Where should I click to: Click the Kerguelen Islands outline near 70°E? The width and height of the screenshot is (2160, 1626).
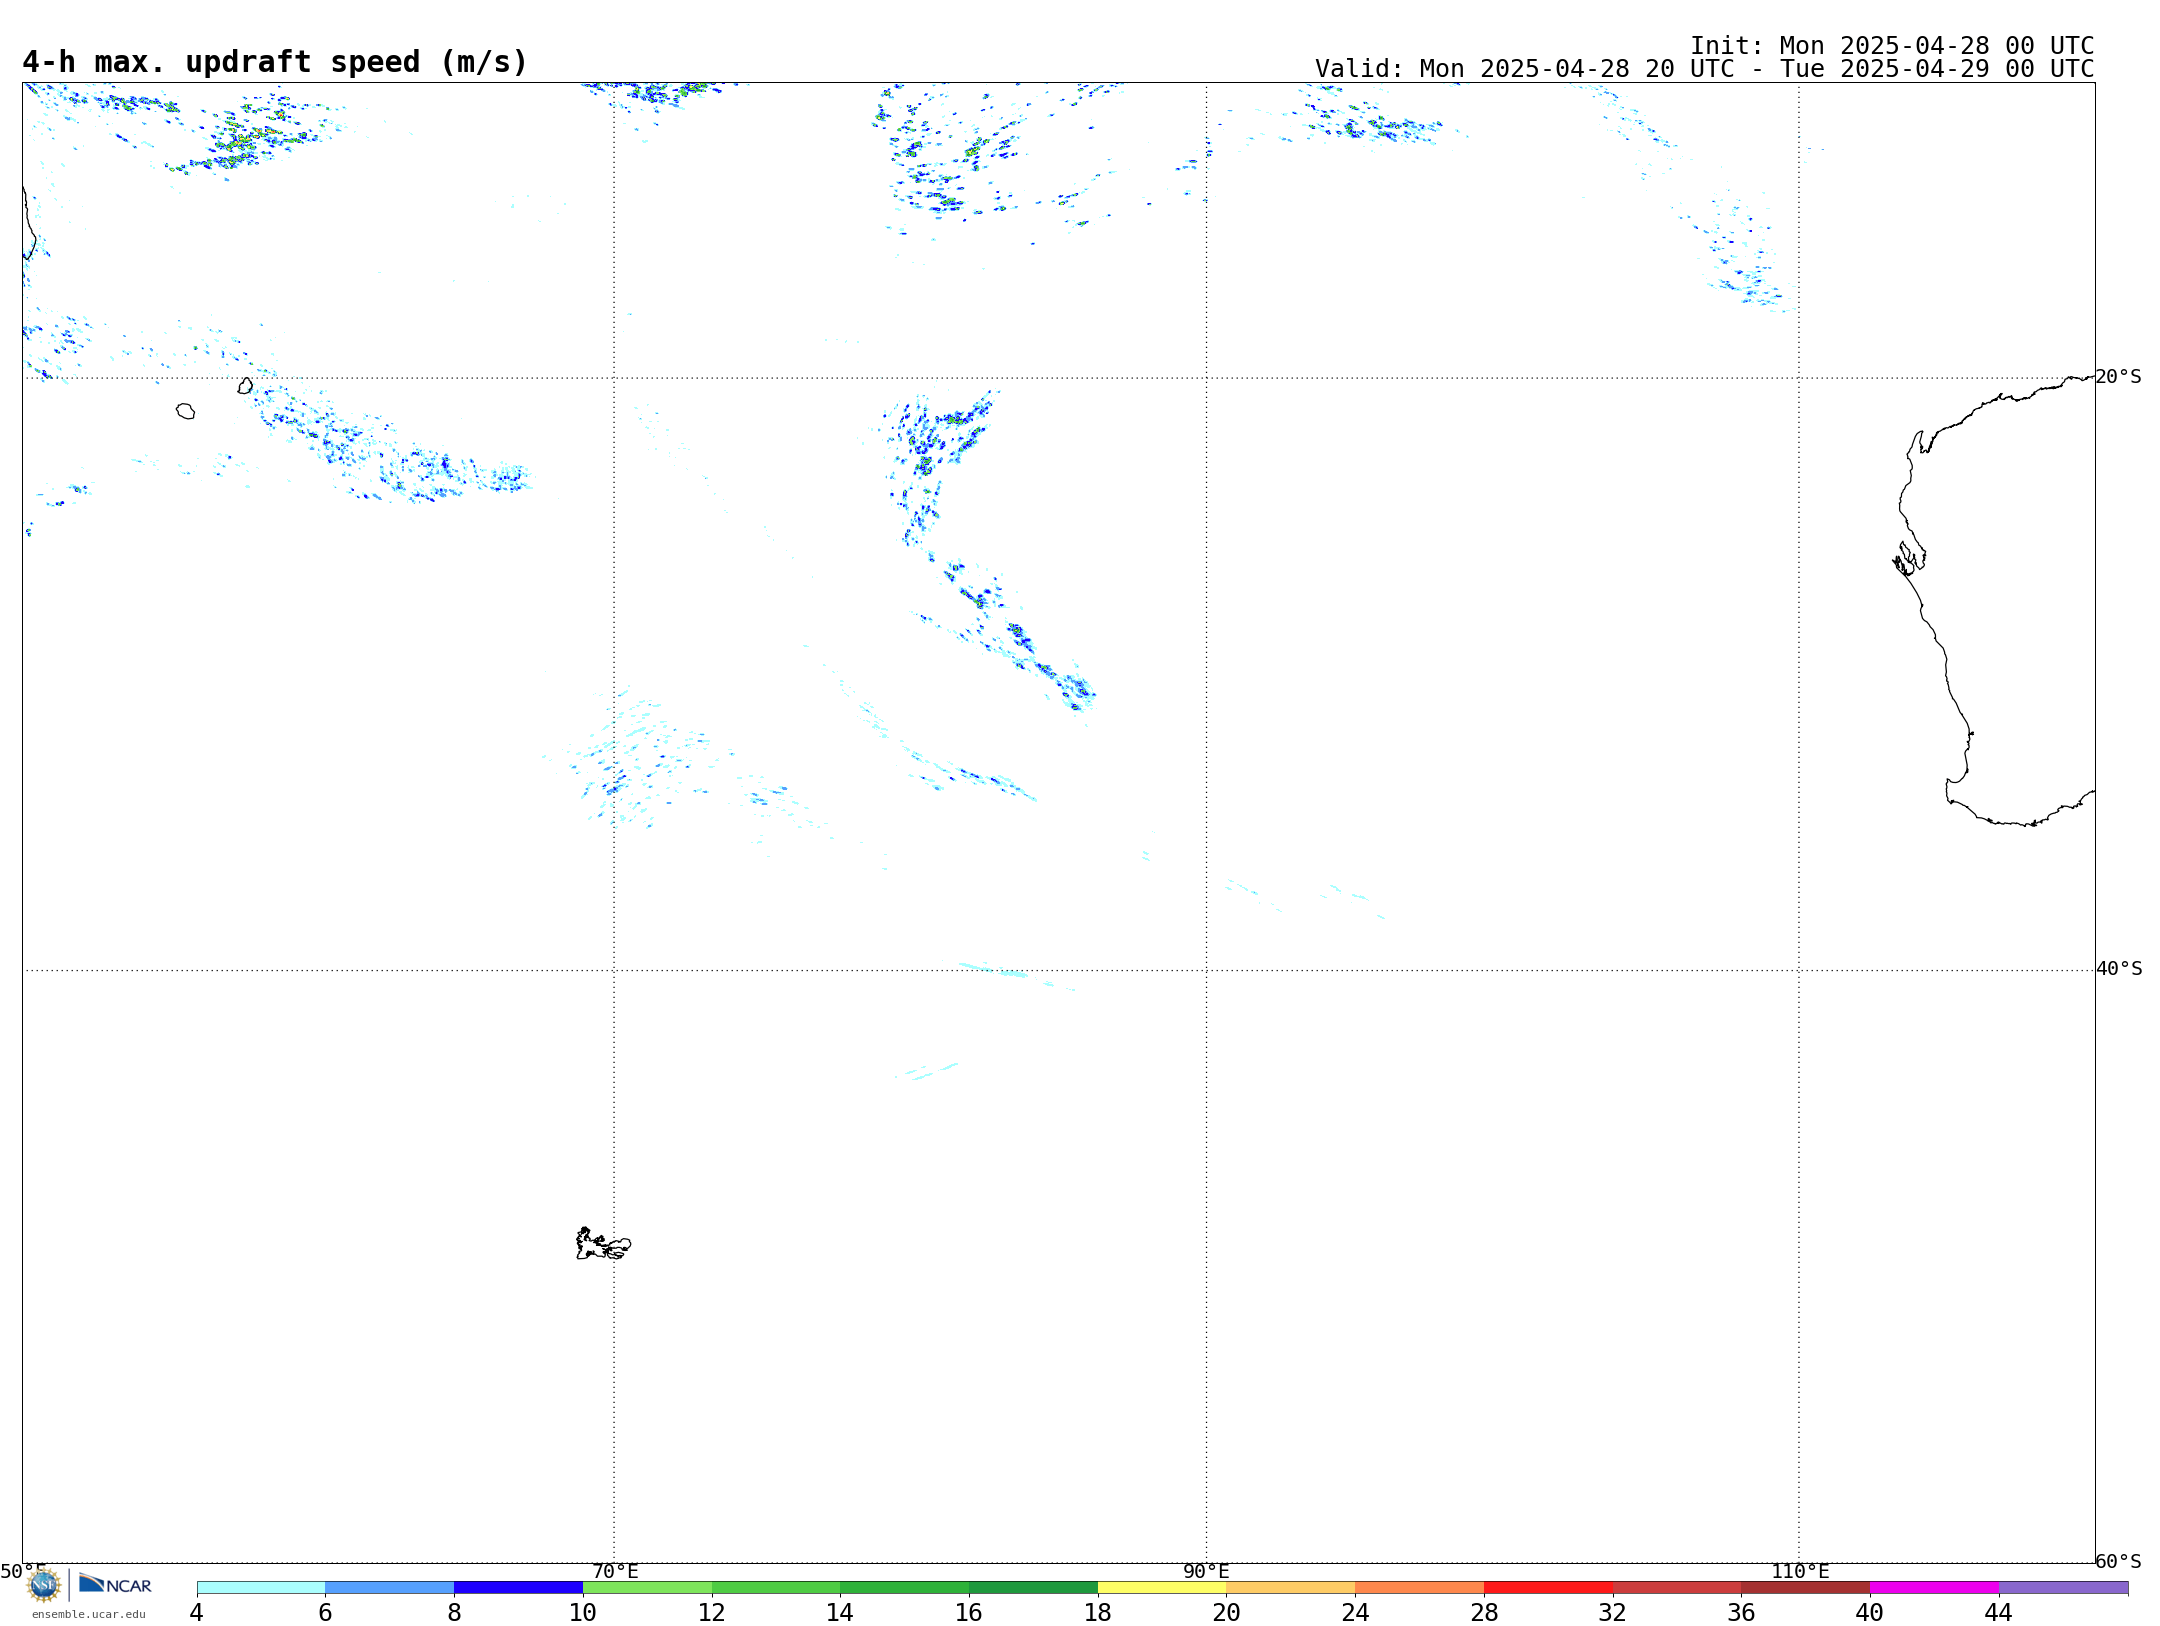pos(603,1244)
